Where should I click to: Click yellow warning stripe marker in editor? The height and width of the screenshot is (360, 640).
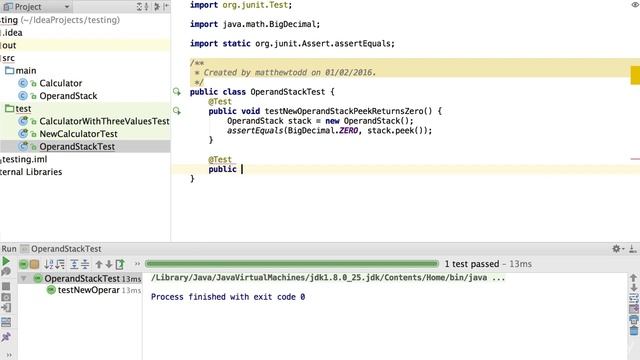[635, 75]
